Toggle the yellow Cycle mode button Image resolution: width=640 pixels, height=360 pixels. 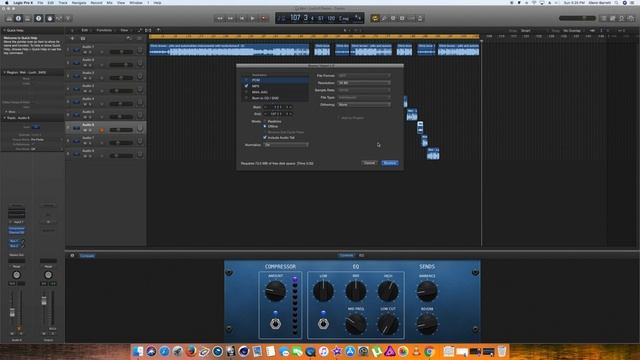point(375,18)
